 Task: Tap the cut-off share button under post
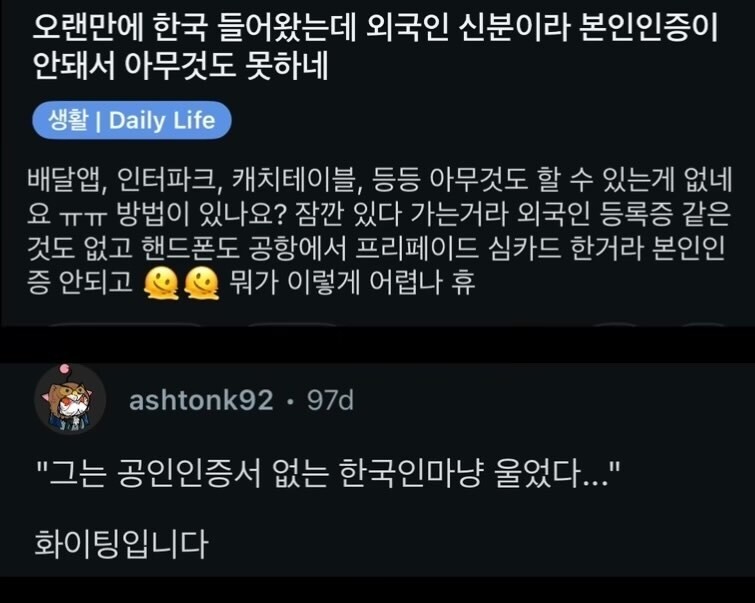pos(703,324)
